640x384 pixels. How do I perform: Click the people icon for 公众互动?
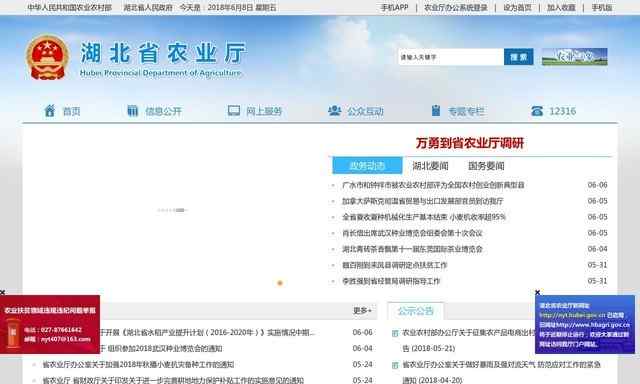pos(335,111)
